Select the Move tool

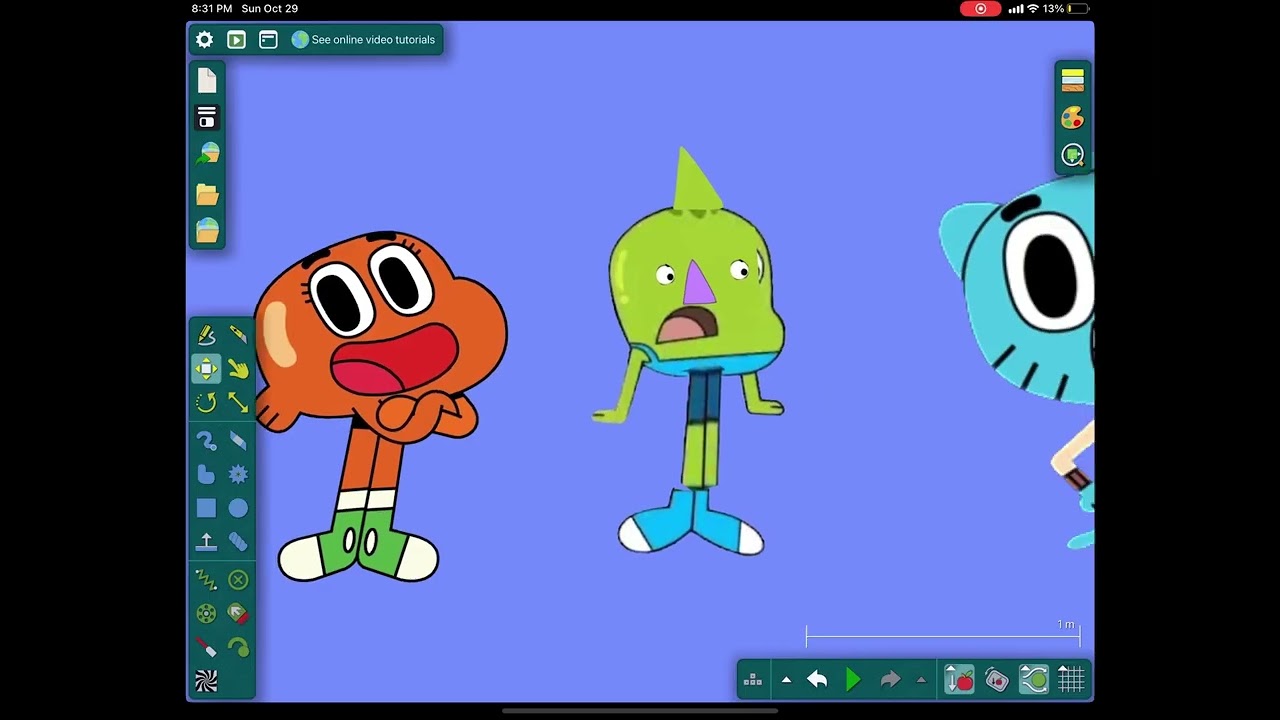pyautogui.click(x=206, y=369)
